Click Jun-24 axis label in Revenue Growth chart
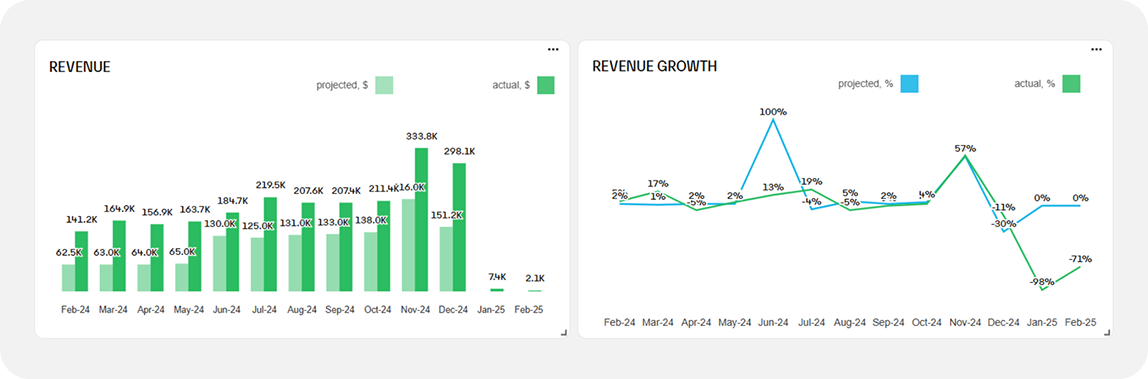This screenshot has height=379, width=1148. click(773, 323)
